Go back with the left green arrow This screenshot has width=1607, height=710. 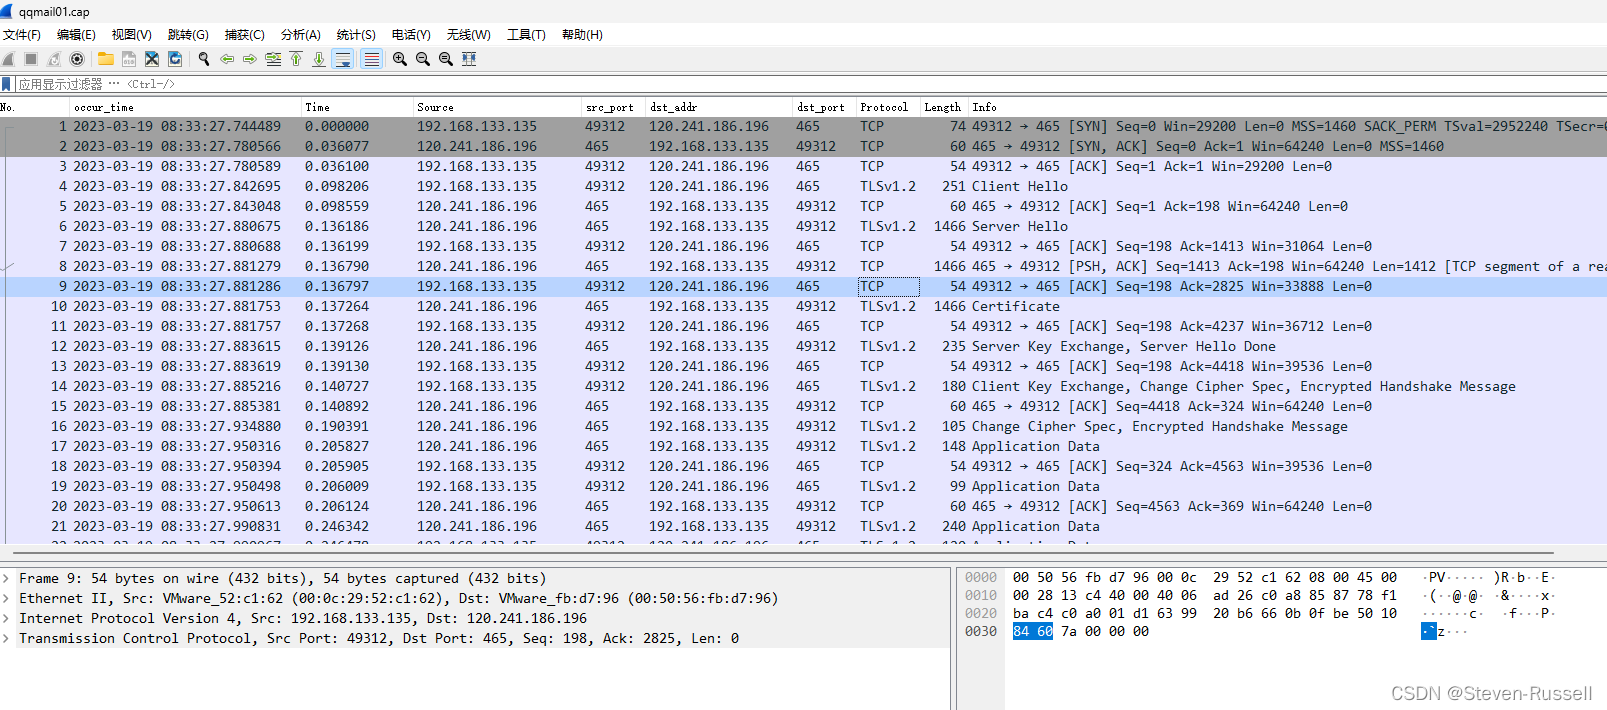227,59
